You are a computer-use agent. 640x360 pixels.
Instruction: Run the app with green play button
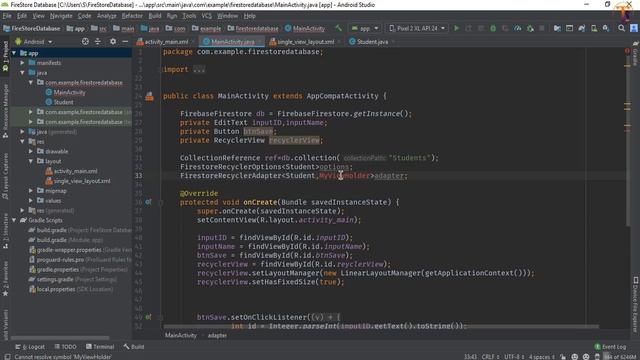456,28
